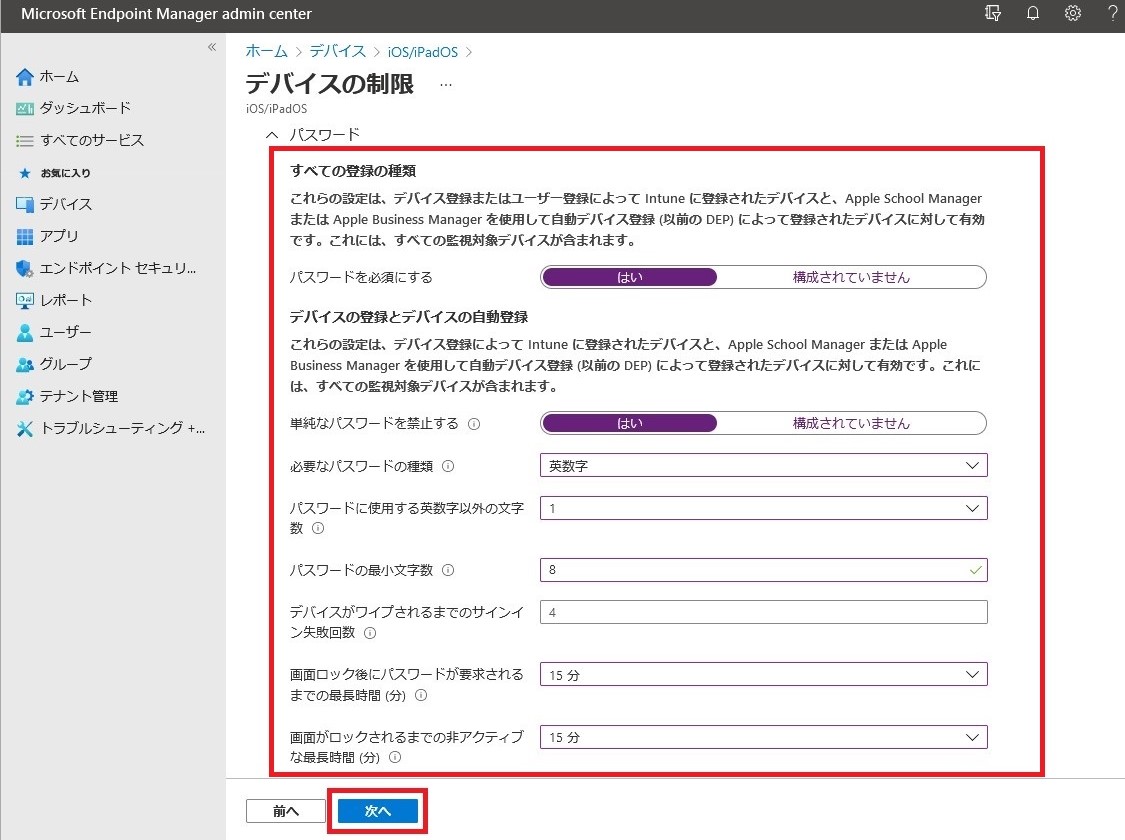The image size is (1125, 840).
Task: Set パスワードを必須にする to はい
Action: 629,278
